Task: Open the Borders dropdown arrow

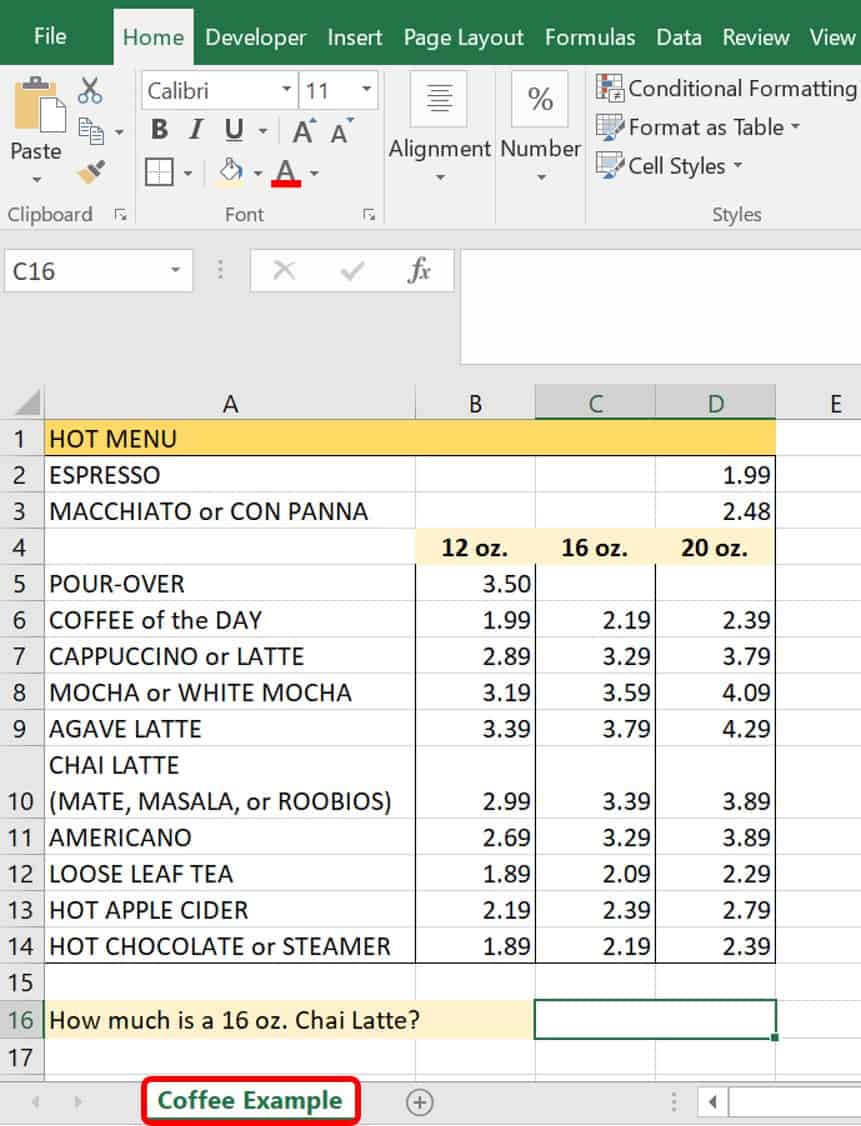Action: click(188, 173)
